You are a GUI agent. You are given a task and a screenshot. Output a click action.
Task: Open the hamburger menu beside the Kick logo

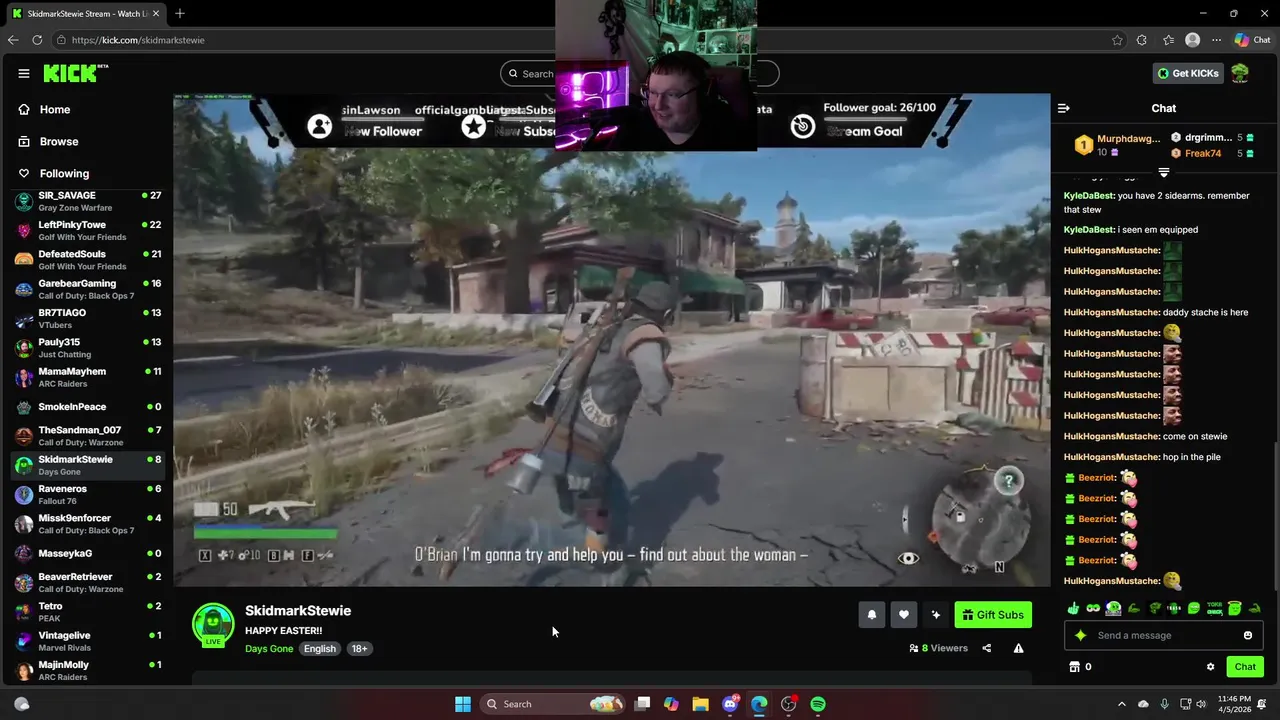click(24, 73)
